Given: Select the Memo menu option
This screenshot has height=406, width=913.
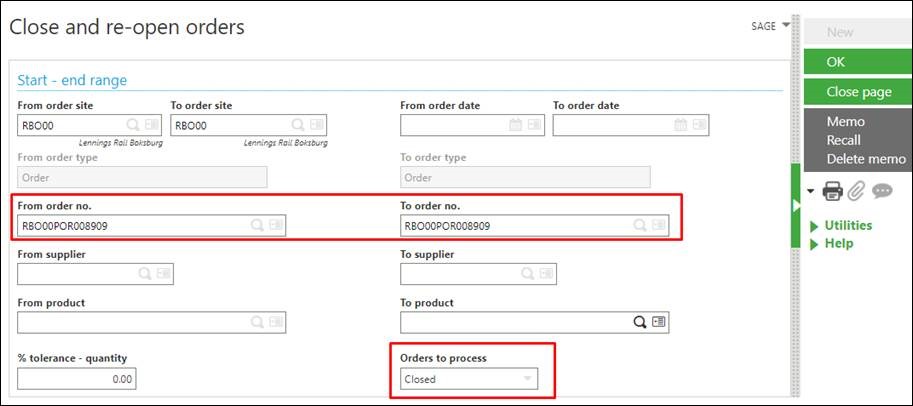Looking at the screenshot, I should 845,122.
